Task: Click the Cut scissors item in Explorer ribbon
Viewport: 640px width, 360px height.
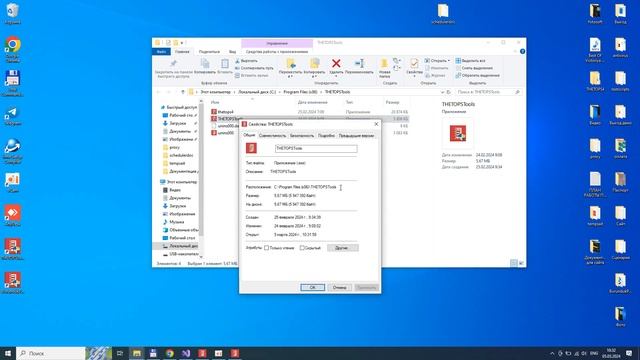Action: pos(246,61)
